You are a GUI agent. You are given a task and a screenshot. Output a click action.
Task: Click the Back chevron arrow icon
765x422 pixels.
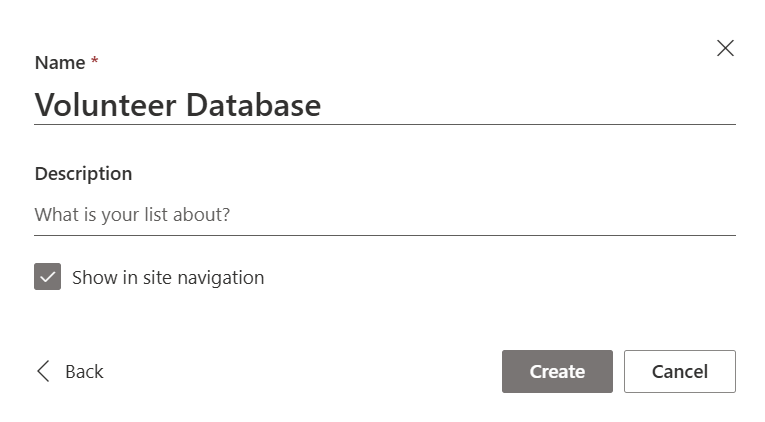[x=43, y=371]
